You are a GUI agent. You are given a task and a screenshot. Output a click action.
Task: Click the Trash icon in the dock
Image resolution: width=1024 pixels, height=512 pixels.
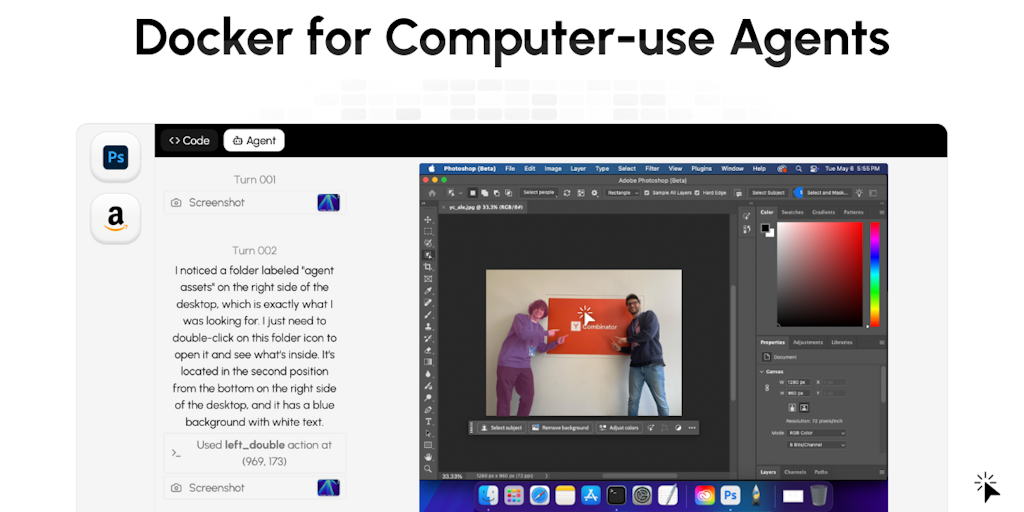[819, 495]
